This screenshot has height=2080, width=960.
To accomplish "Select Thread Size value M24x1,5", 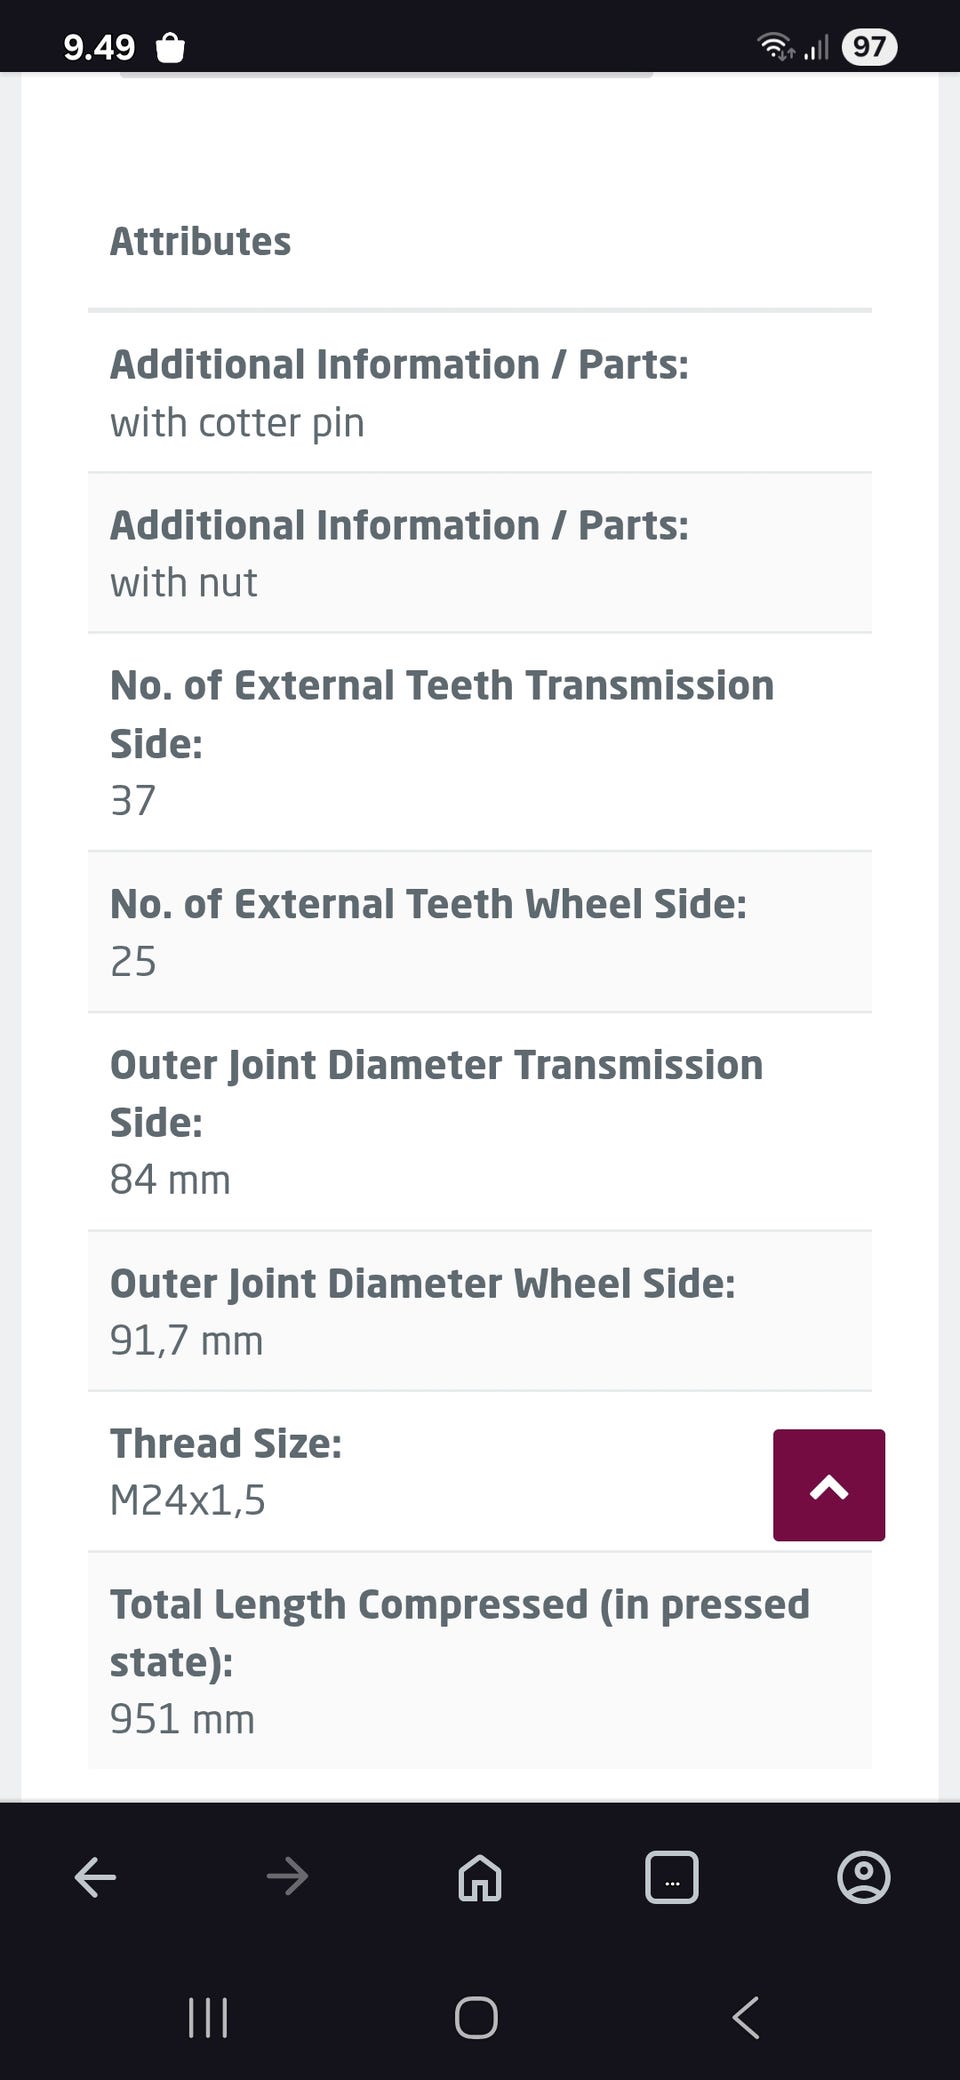I will pyautogui.click(x=188, y=1500).
